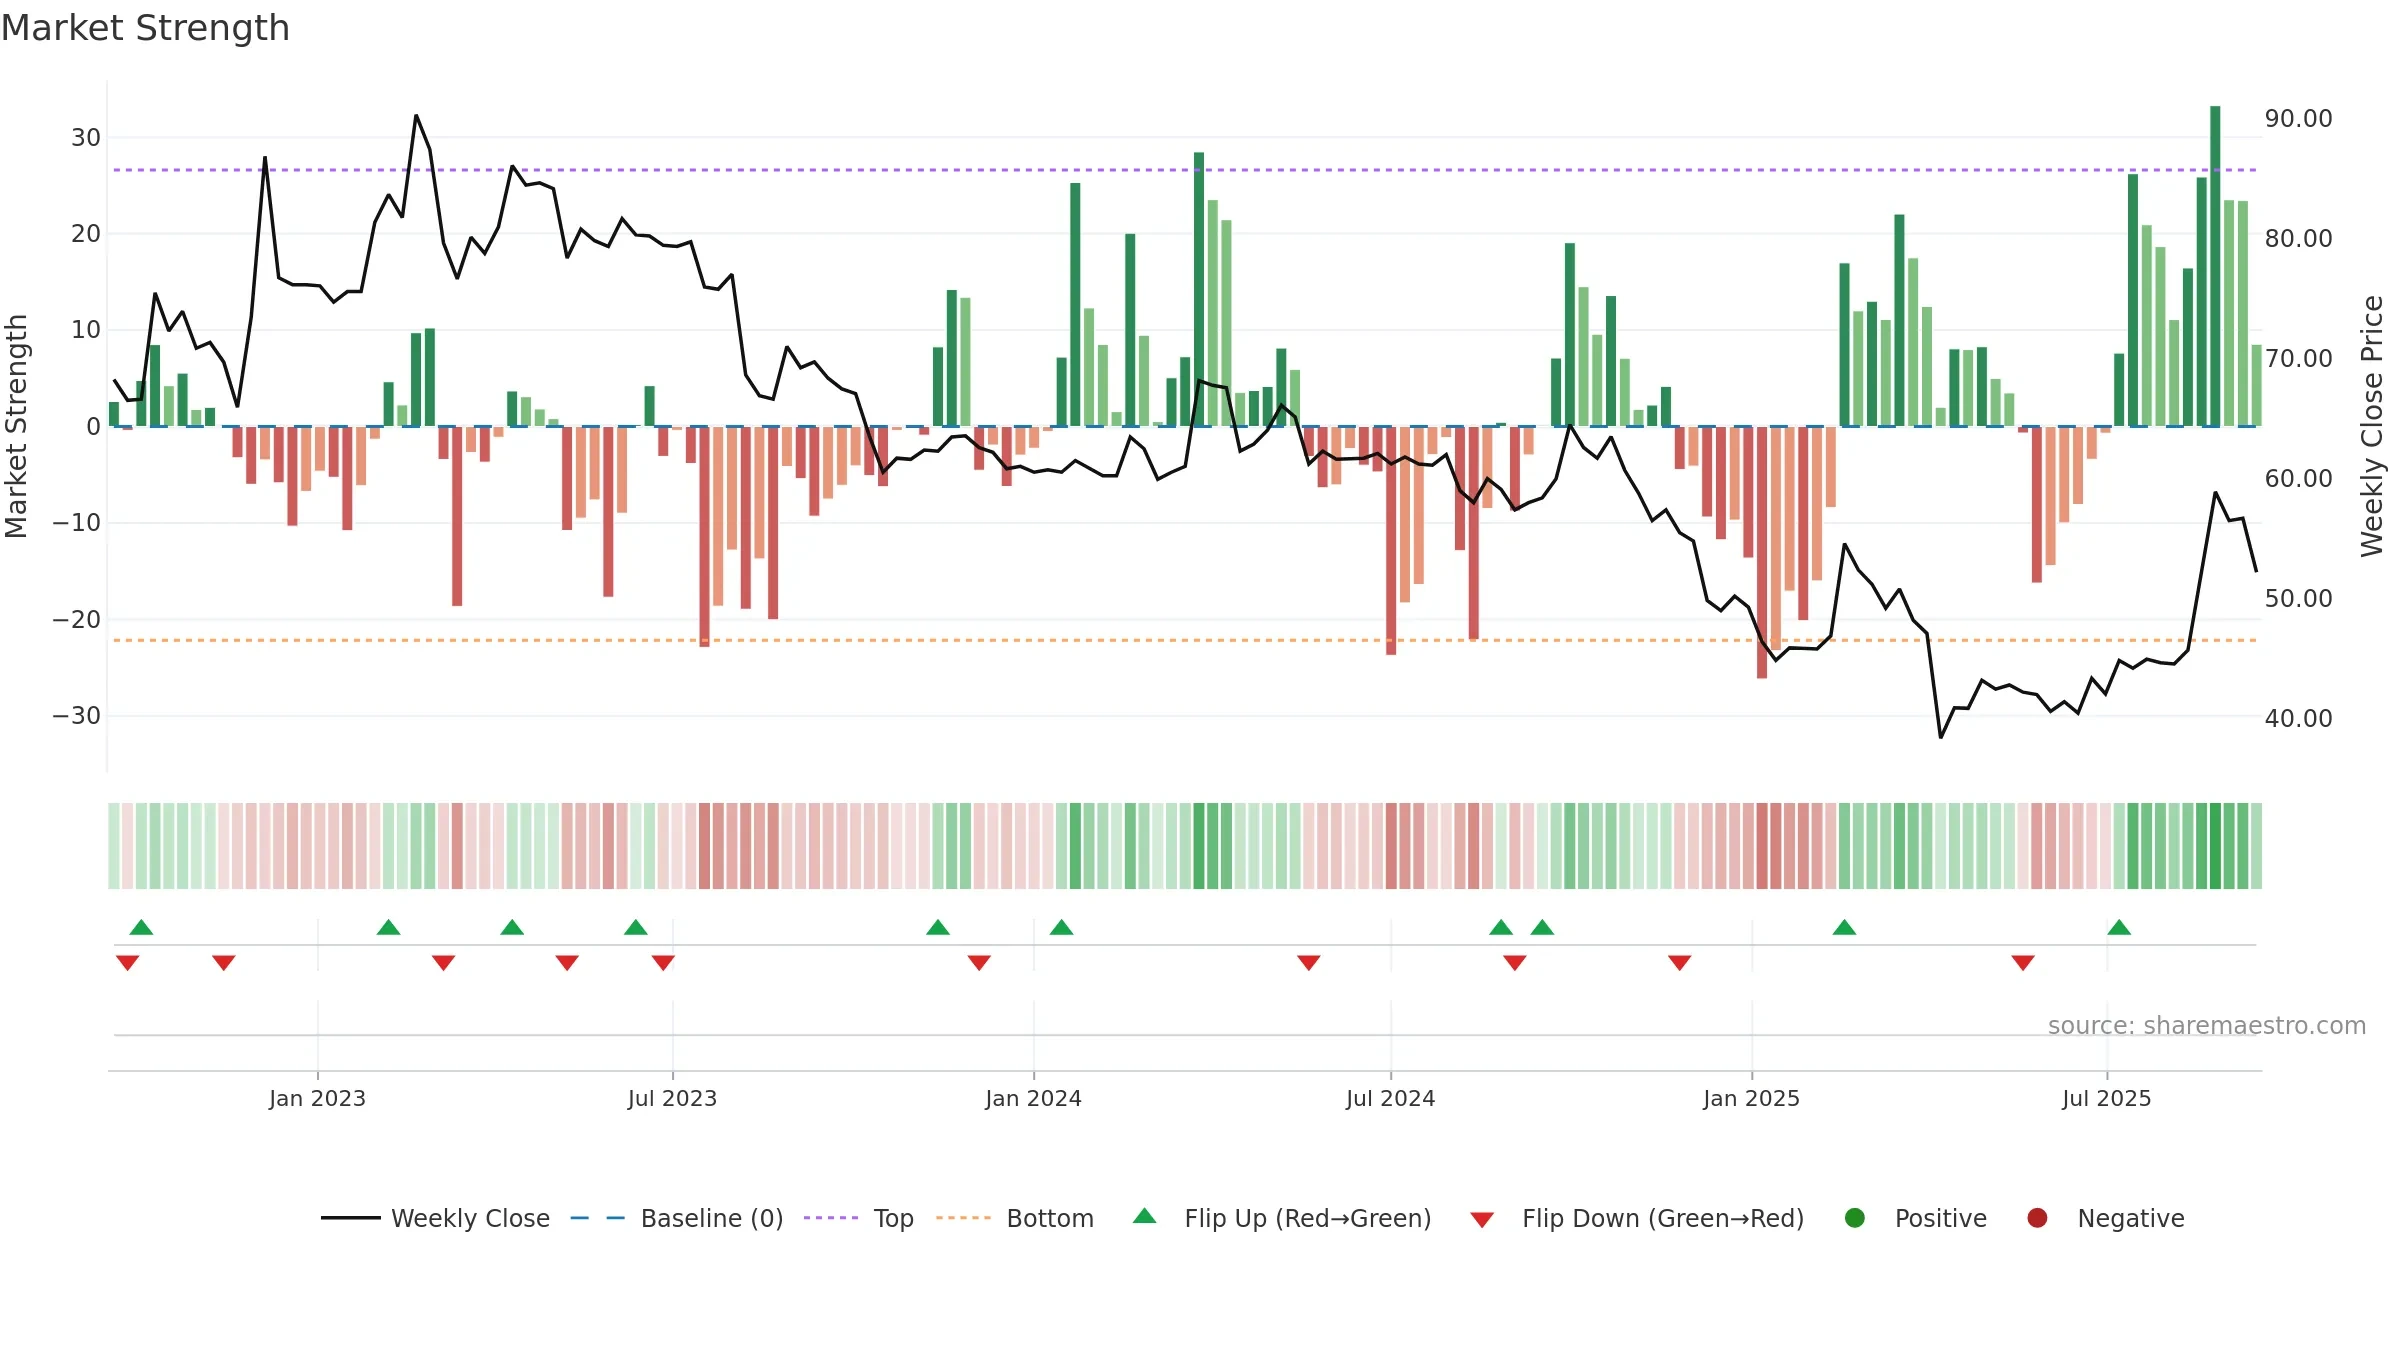Click the −30 market strength axis label

77,715
